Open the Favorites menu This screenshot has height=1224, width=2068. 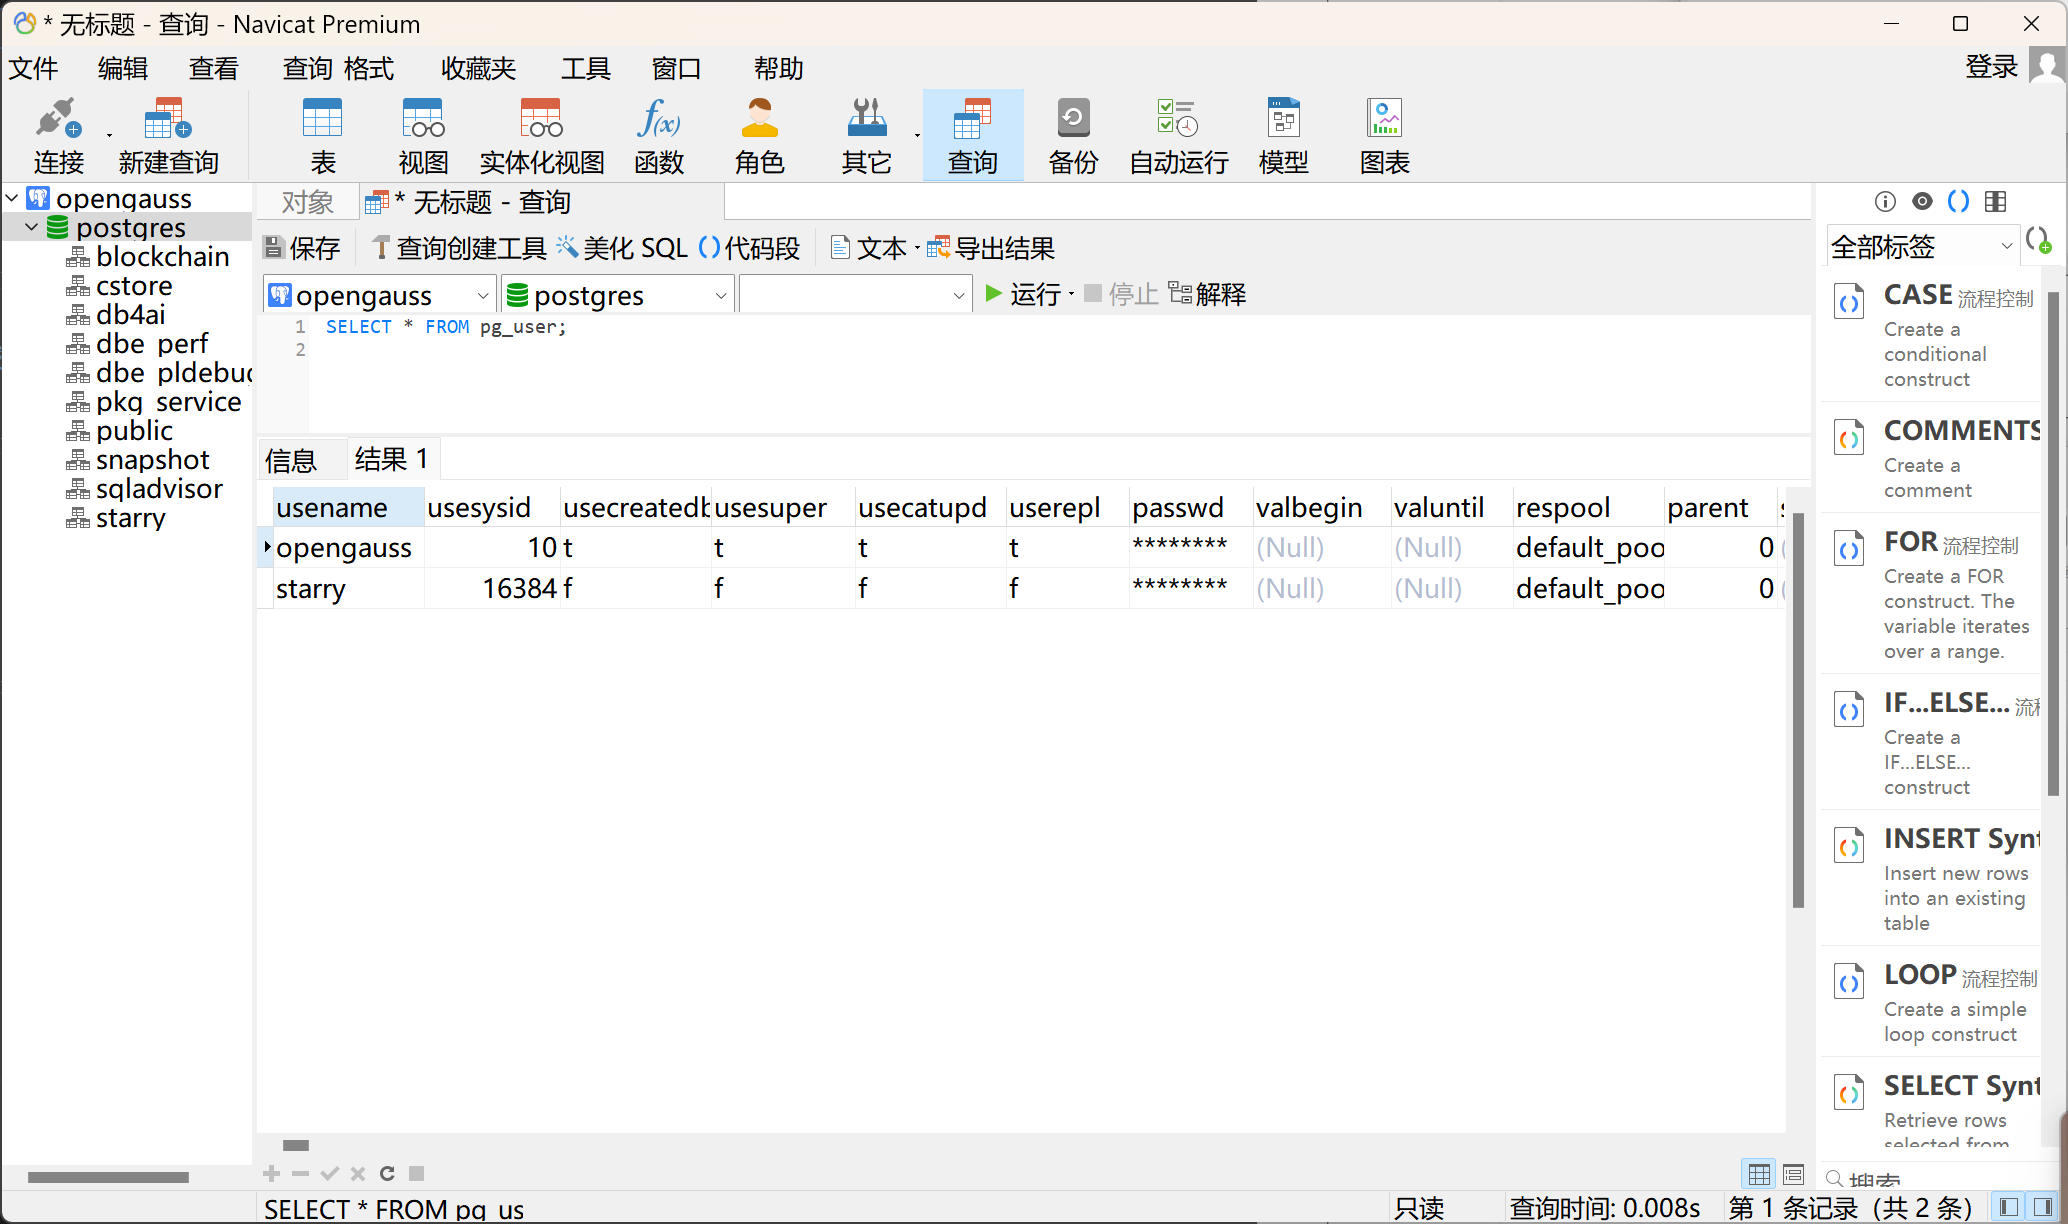point(478,68)
